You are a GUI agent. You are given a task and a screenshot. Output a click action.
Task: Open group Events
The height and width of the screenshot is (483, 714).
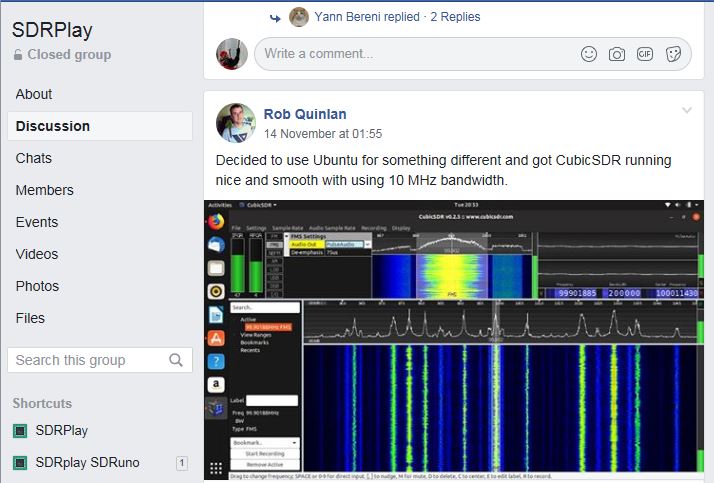click(x=36, y=222)
